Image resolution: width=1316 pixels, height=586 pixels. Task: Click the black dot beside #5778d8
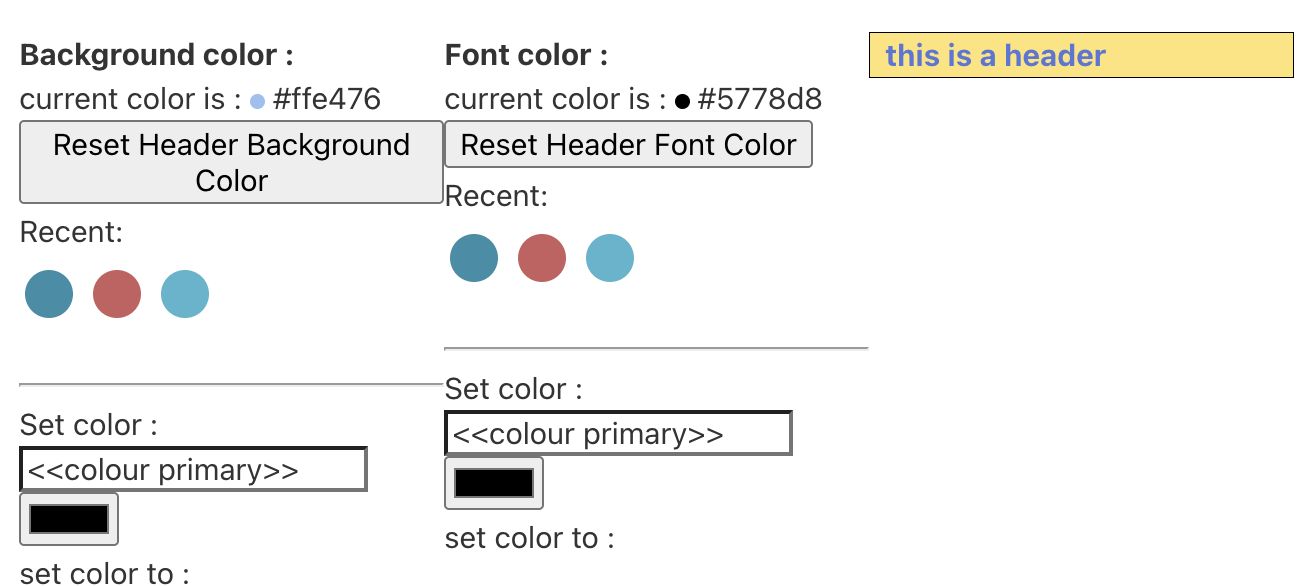[x=682, y=101]
